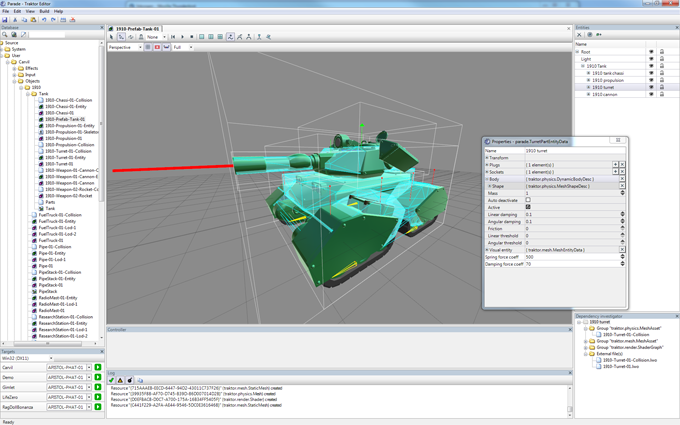Toggle the warning filter in the Log panel

[120, 380]
